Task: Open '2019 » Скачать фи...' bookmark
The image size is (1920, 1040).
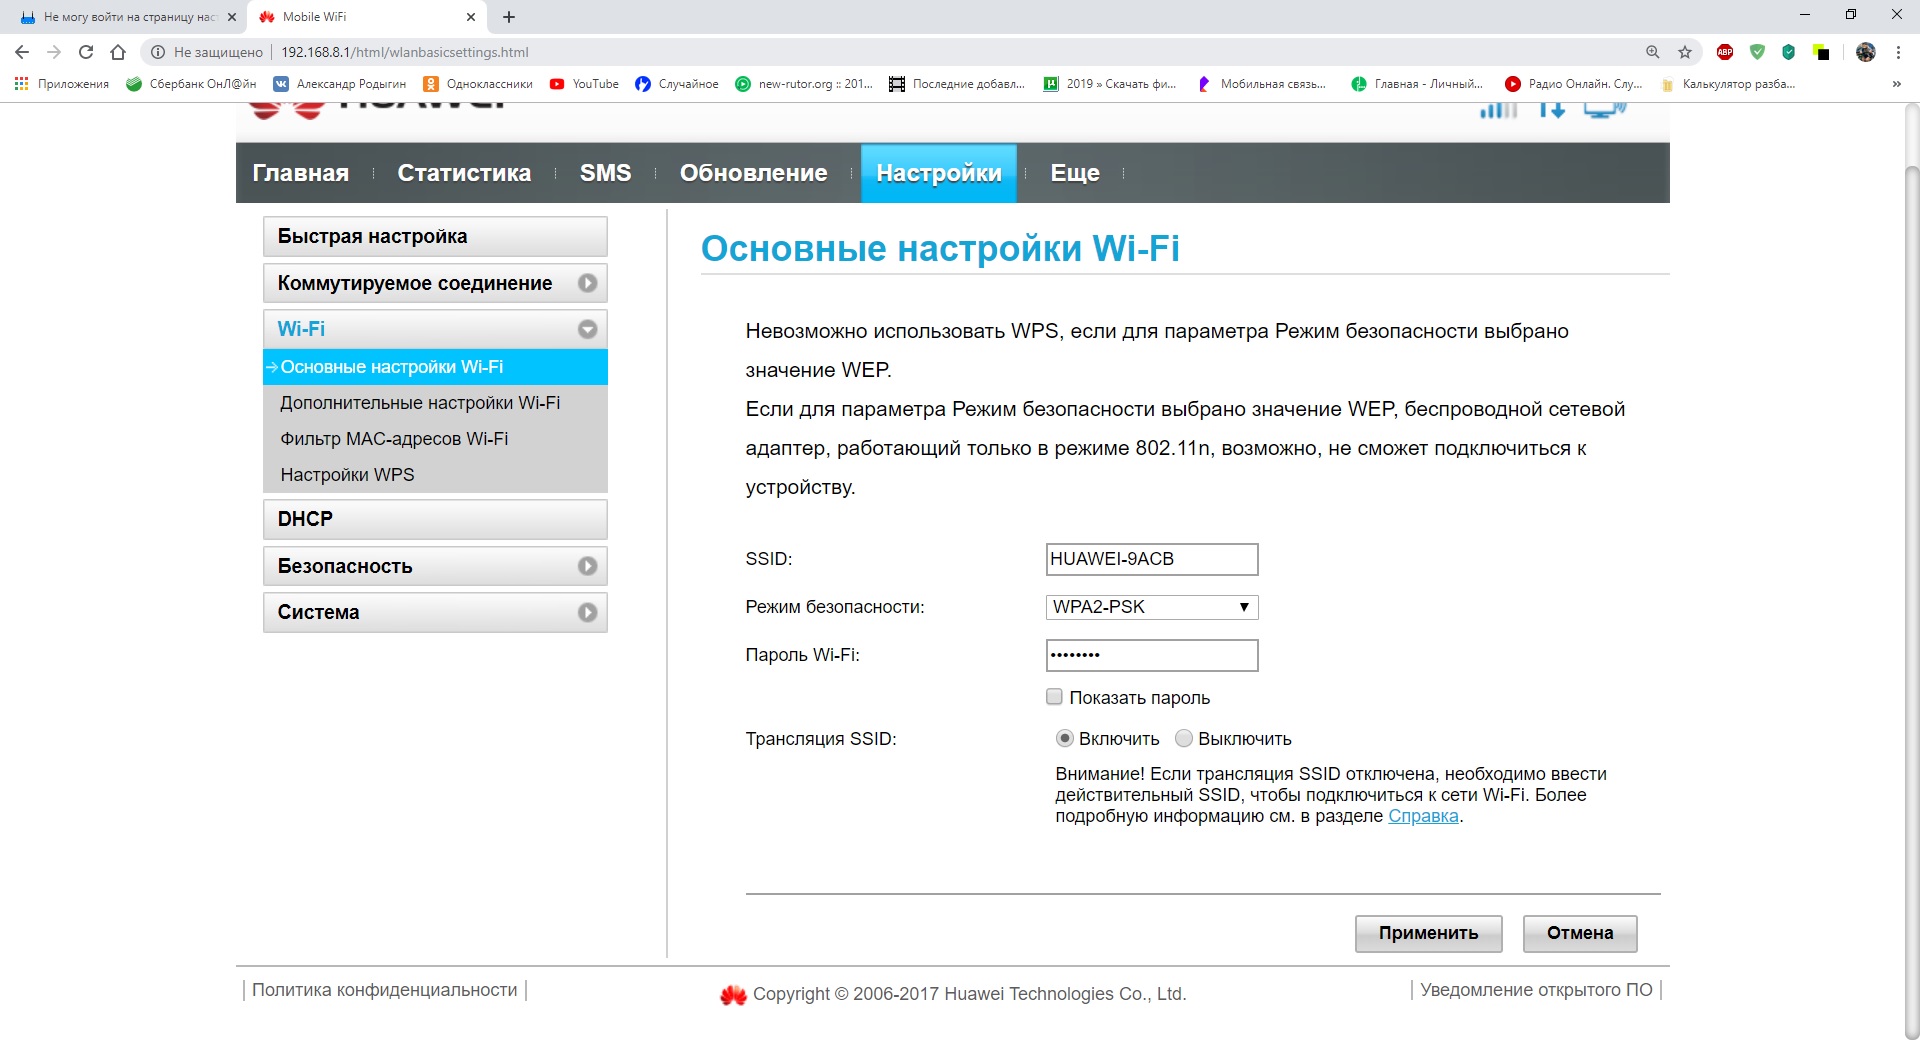Action: (x=1110, y=84)
